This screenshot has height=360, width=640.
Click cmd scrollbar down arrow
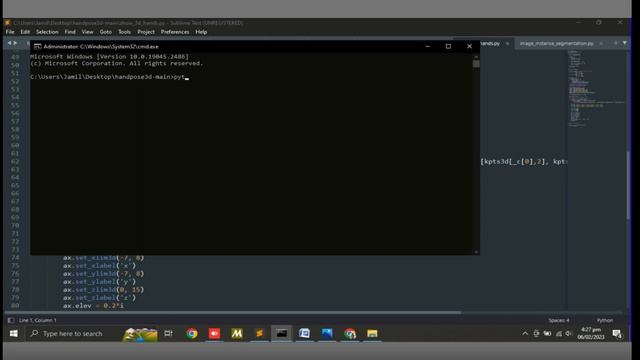click(x=476, y=252)
